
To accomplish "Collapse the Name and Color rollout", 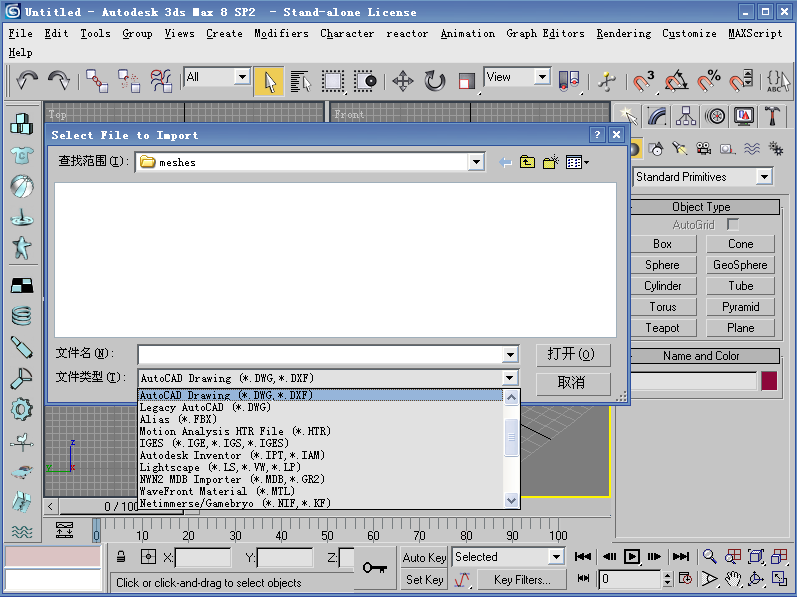I will click(x=704, y=356).
